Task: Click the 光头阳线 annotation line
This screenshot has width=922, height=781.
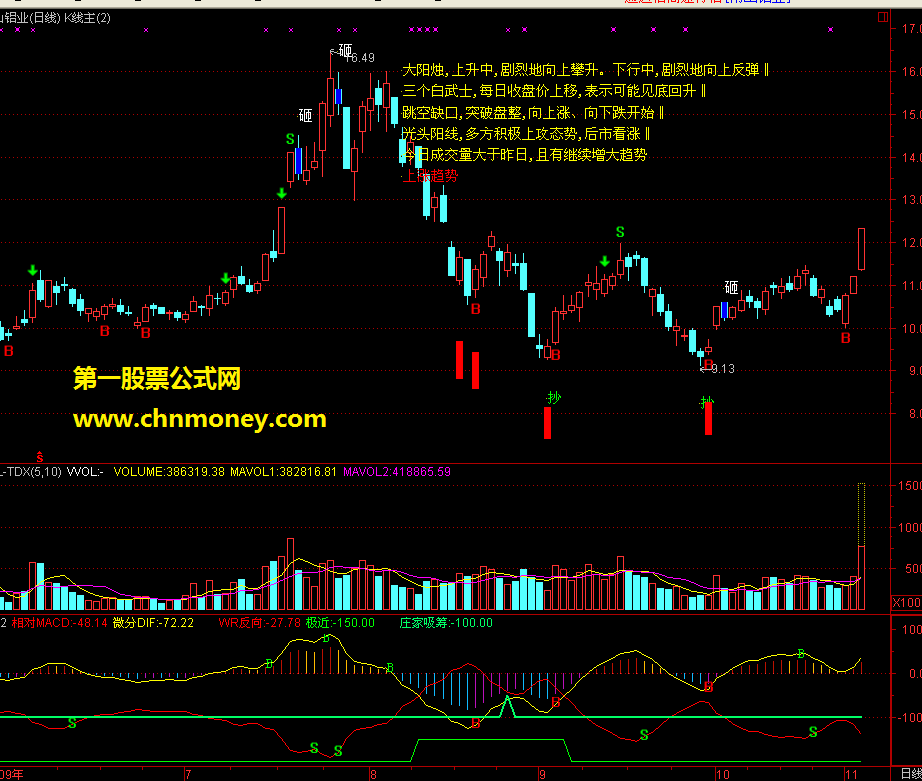Action: [526, 134]
